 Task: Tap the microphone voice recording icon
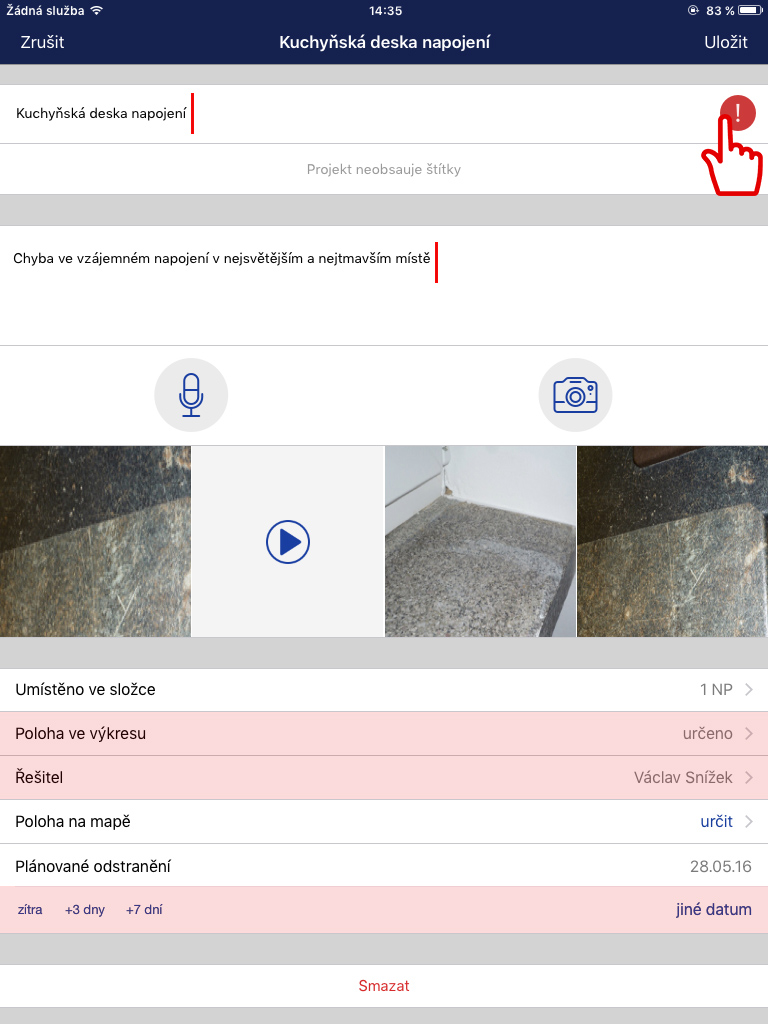pyautogui.click(x=191, y=395)
